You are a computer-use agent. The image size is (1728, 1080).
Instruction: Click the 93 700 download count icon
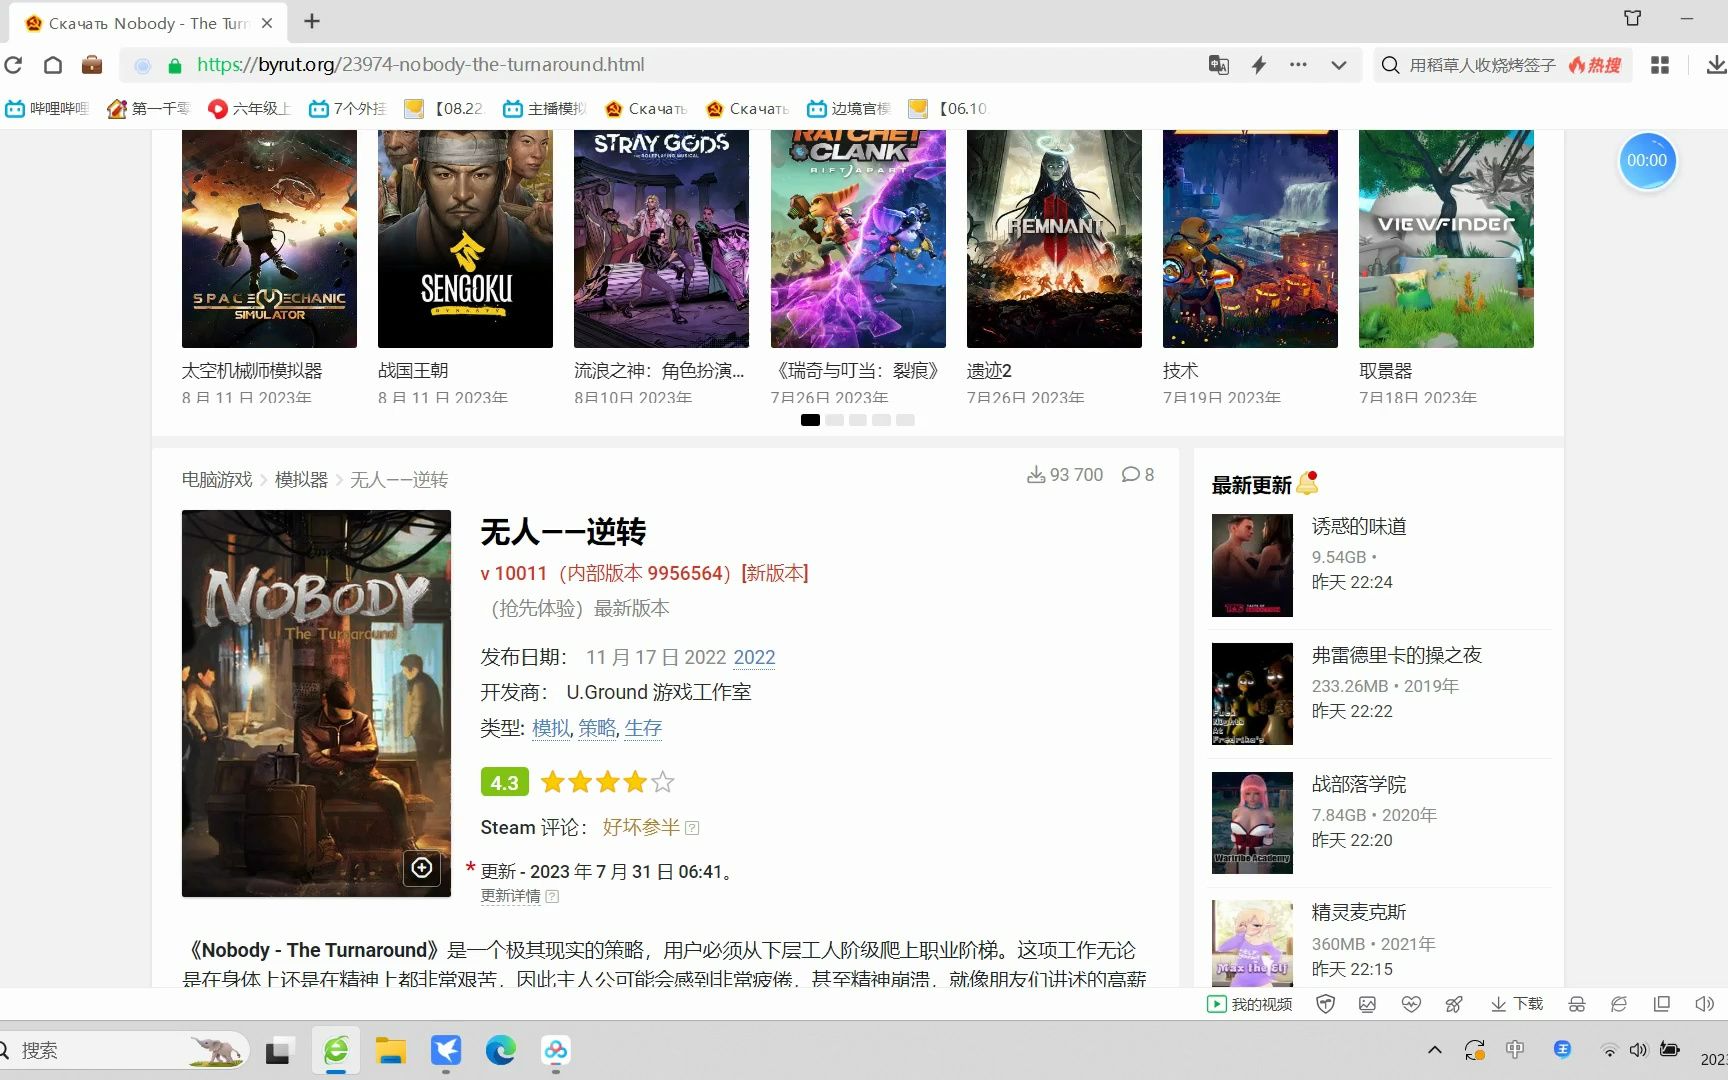pyautogui.click(x=1036, y=475)
